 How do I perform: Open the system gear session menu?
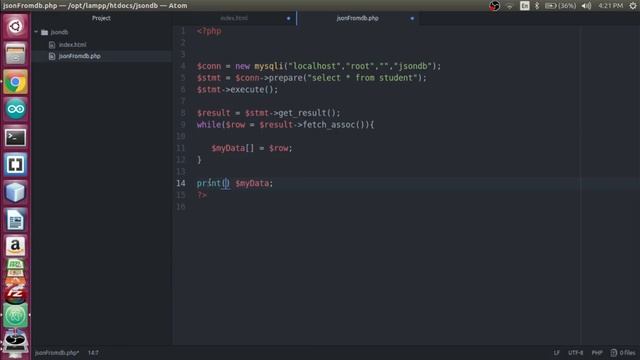(633, 6)
